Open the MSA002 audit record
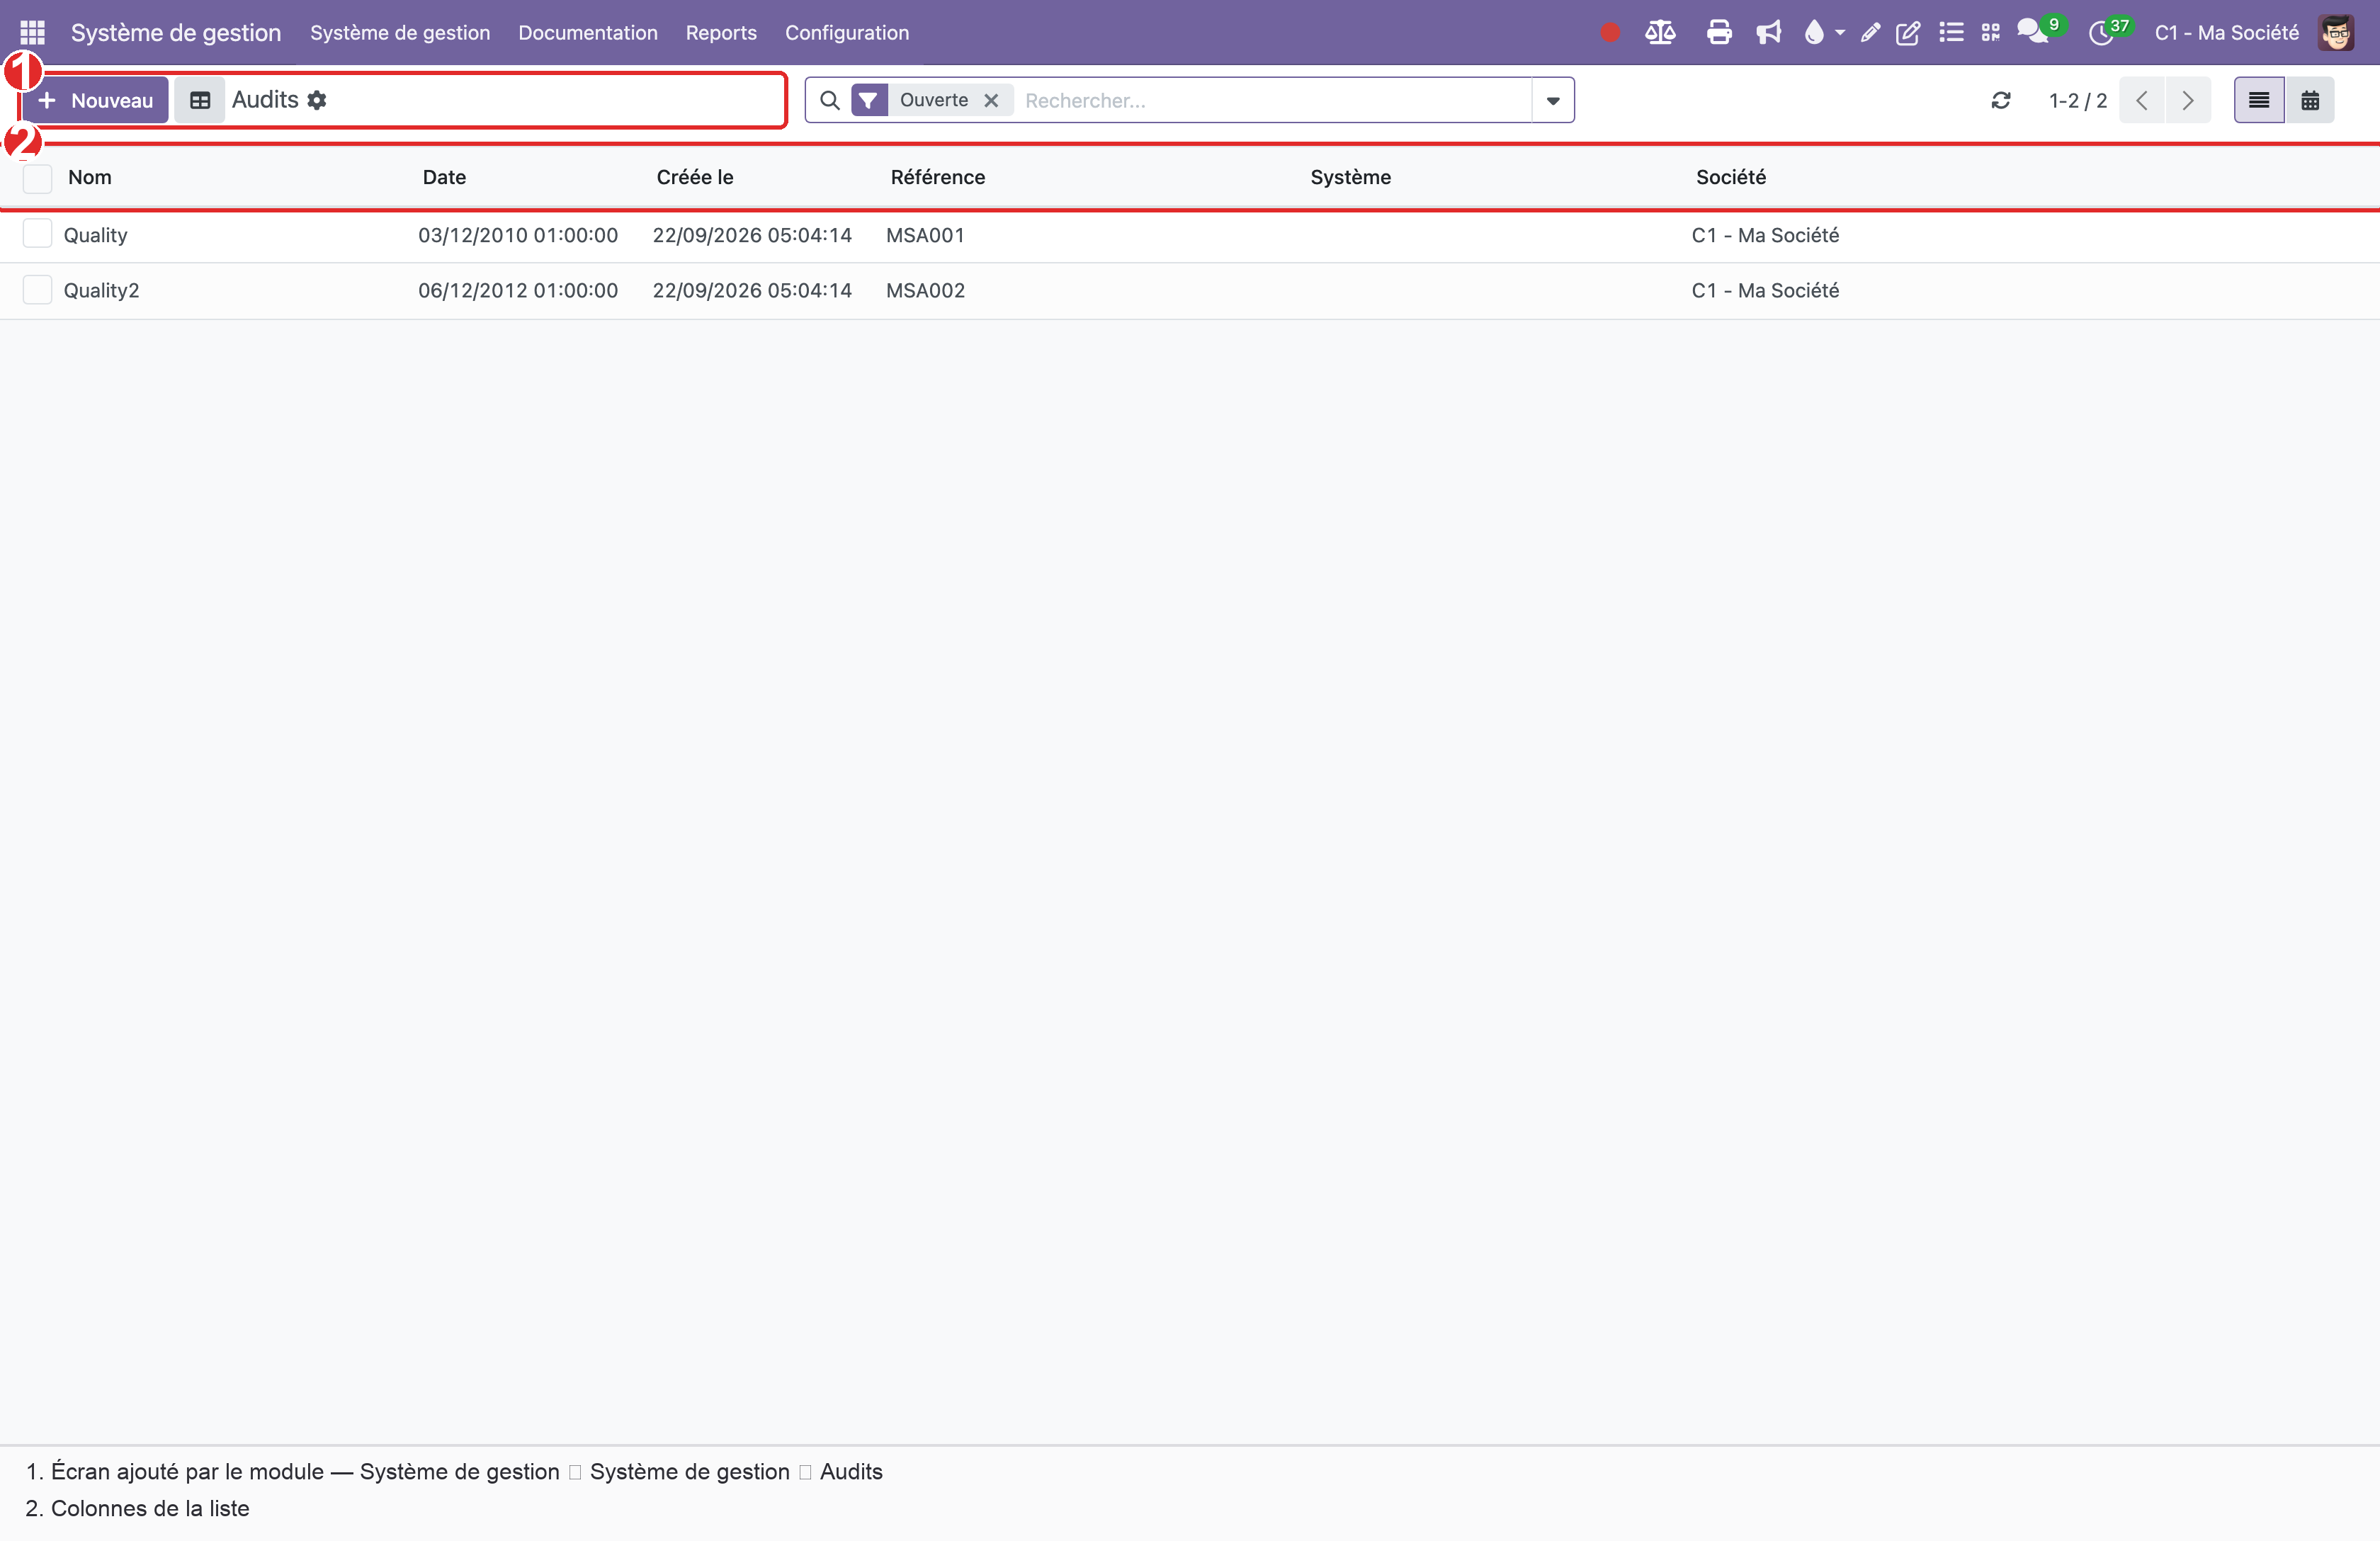This screenshot has height=1541, width=2380. point(925,290)
